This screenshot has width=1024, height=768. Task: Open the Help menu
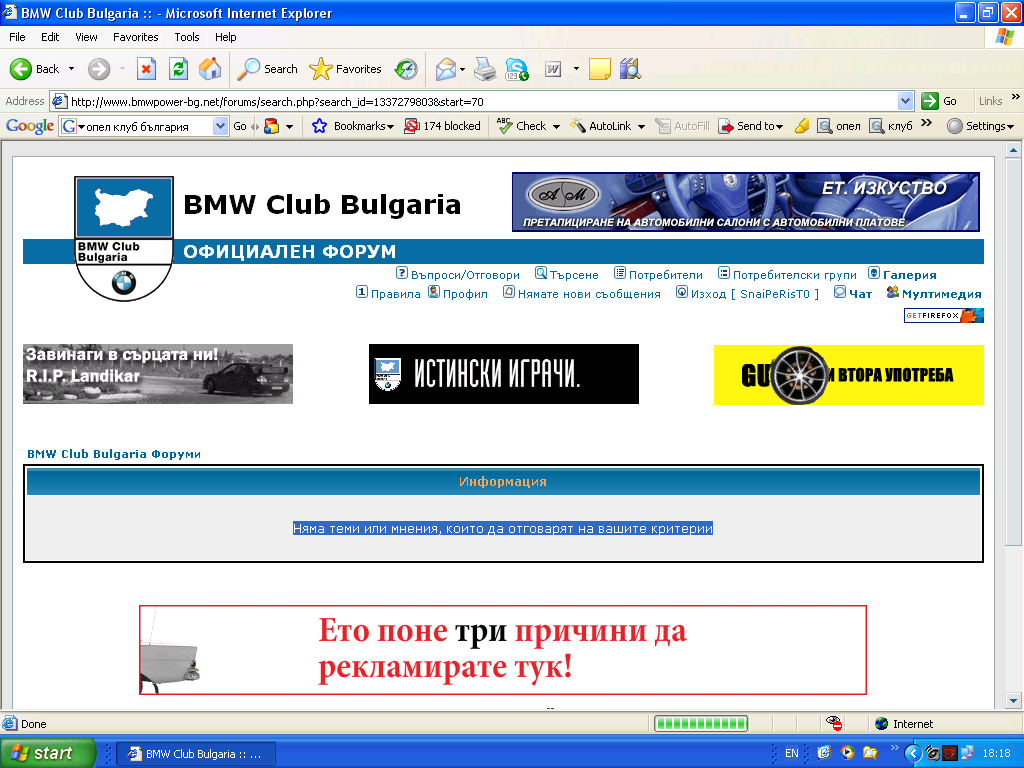225,37
